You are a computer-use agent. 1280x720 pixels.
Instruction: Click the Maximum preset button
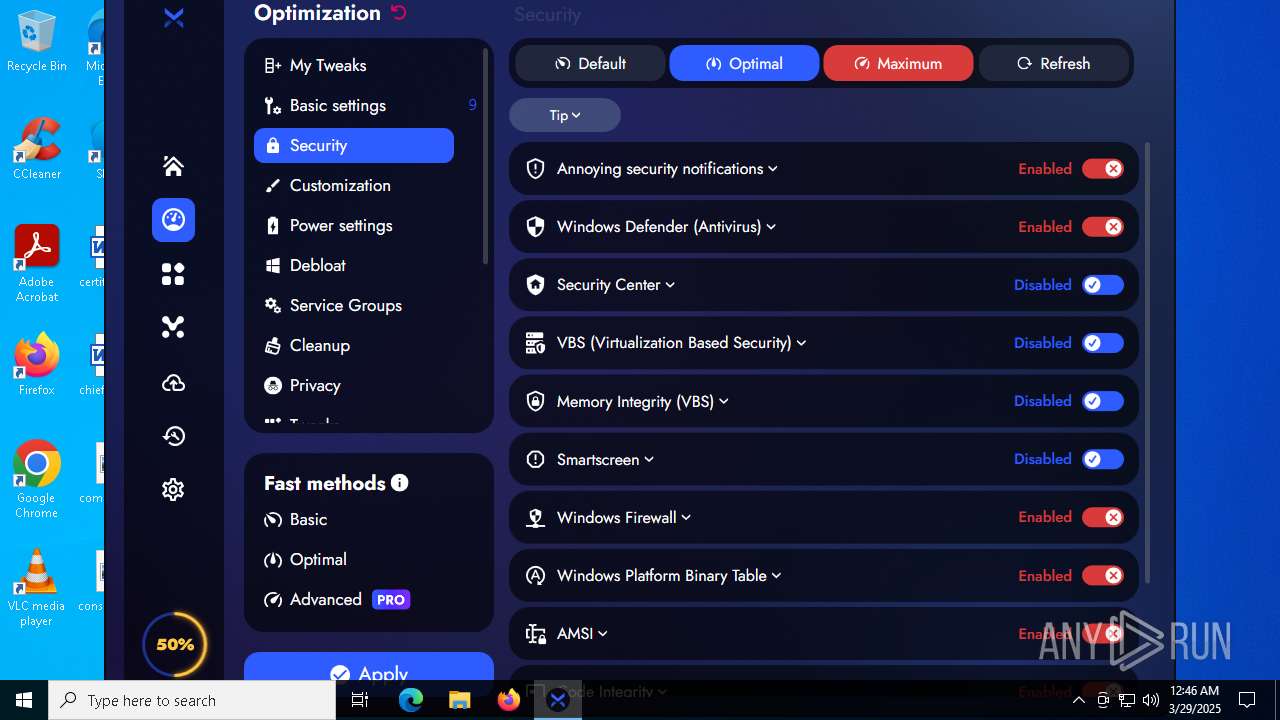click(x=898, y=63)
